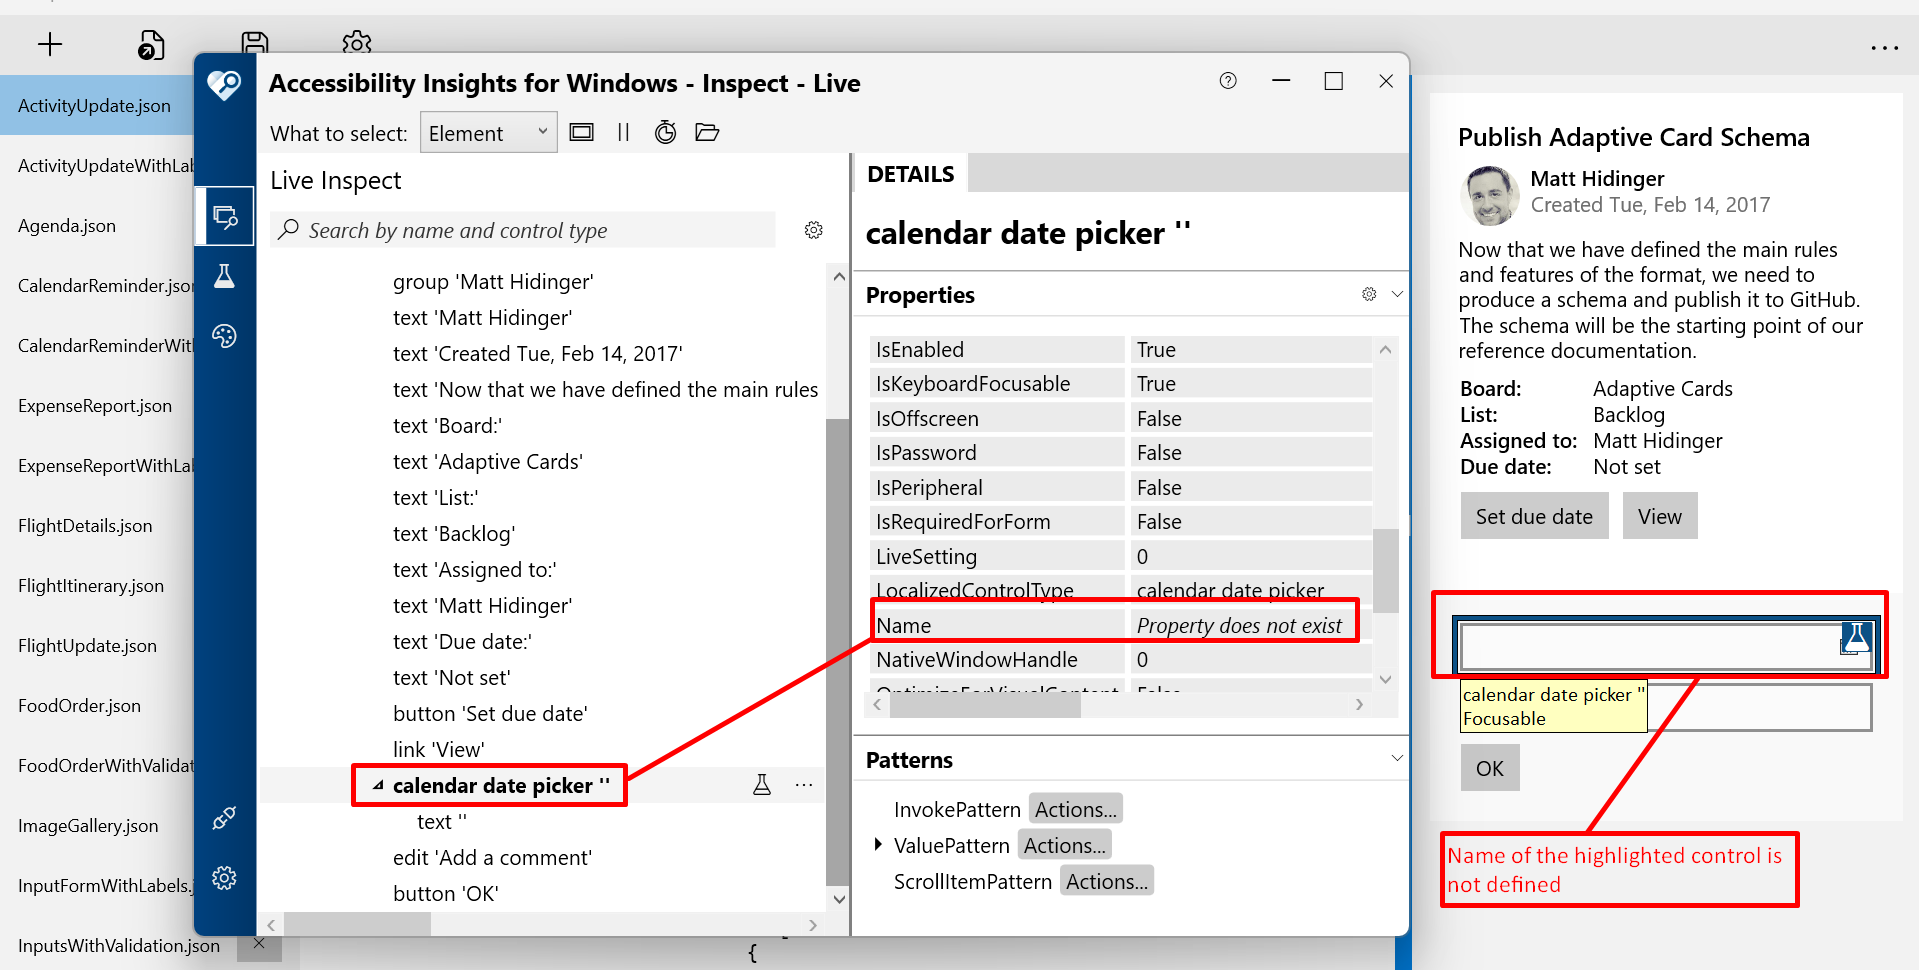Screen dimensions: 1919x970
Task: Click inside the 'Search by name and control type' field
Action: [x=520, y=230]
